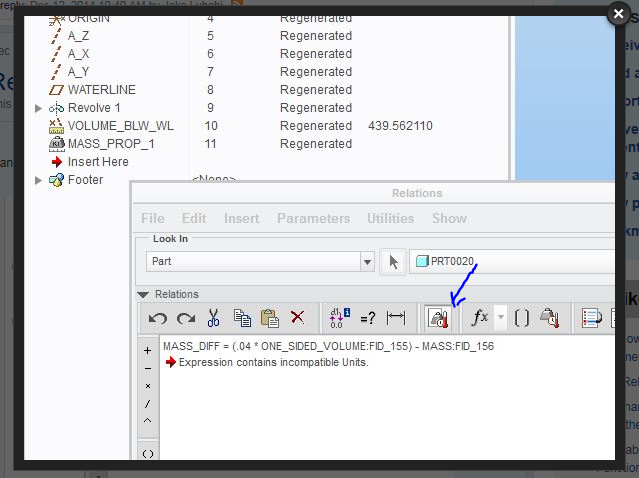Image resolution: width=639 pixels, height=478 pixels.
Task: Collapse the Relations section triangle
Action: pos(143,295)
